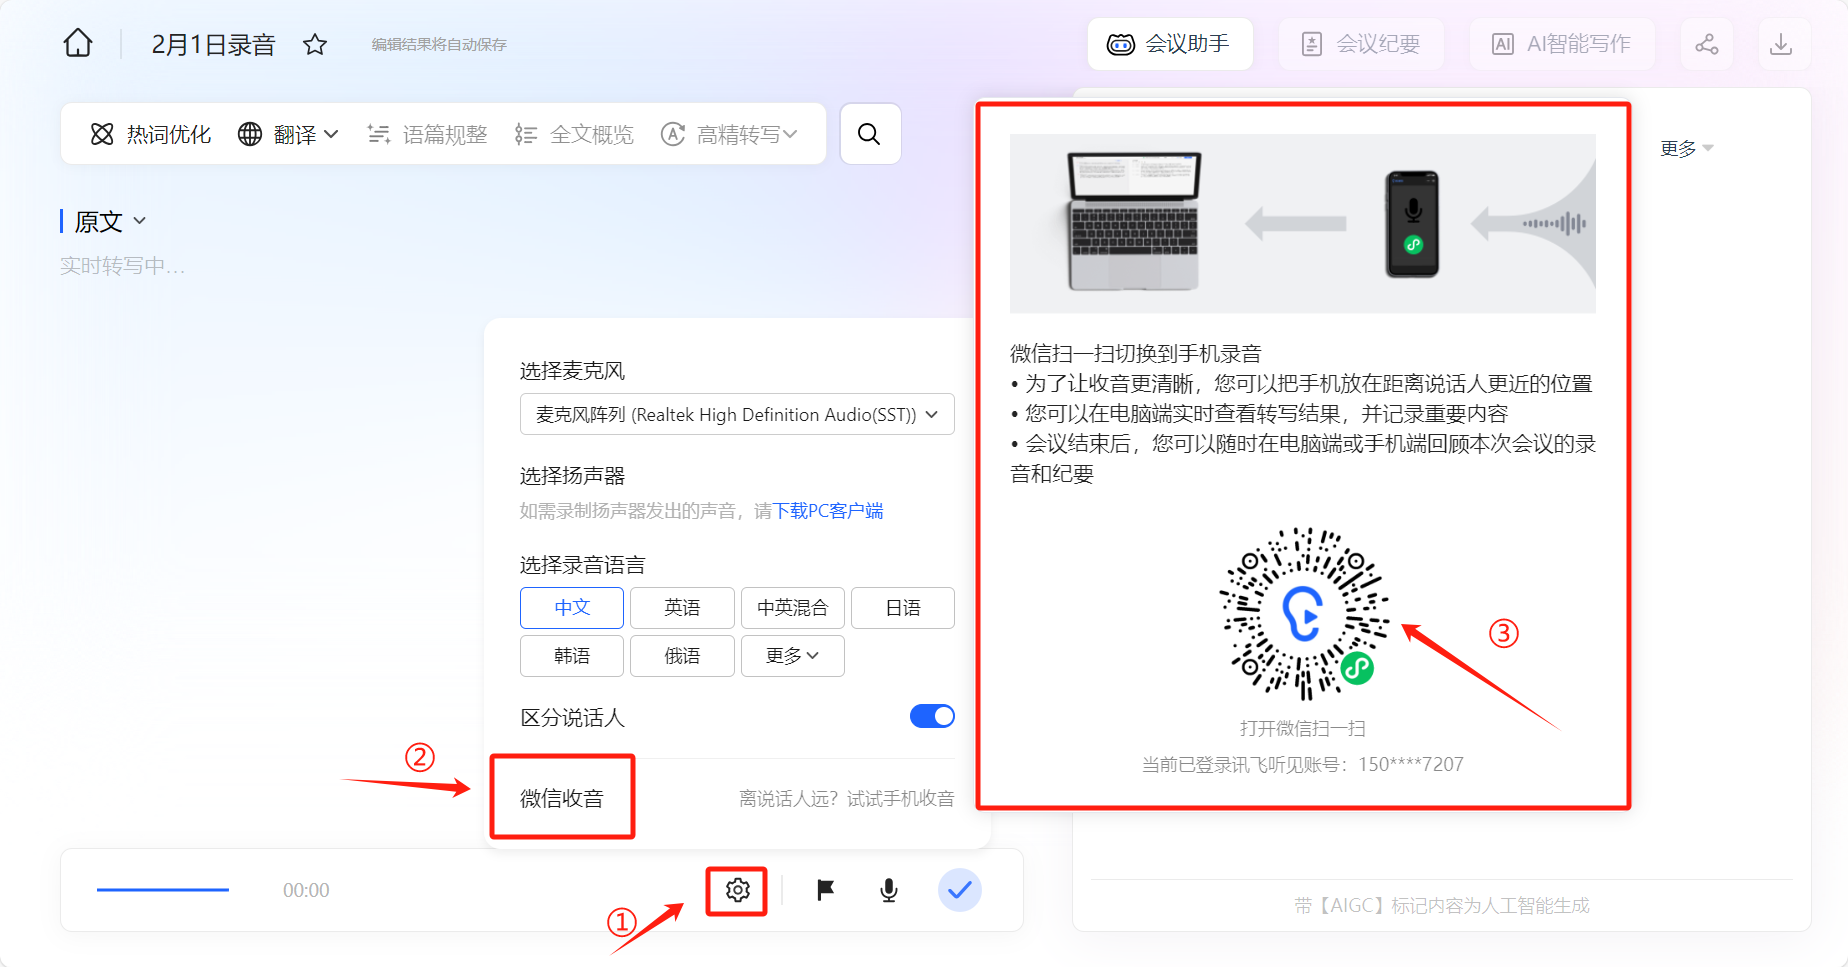Switch to the 会议助手 tab
1848x967 pixels.
point(1169,44)
